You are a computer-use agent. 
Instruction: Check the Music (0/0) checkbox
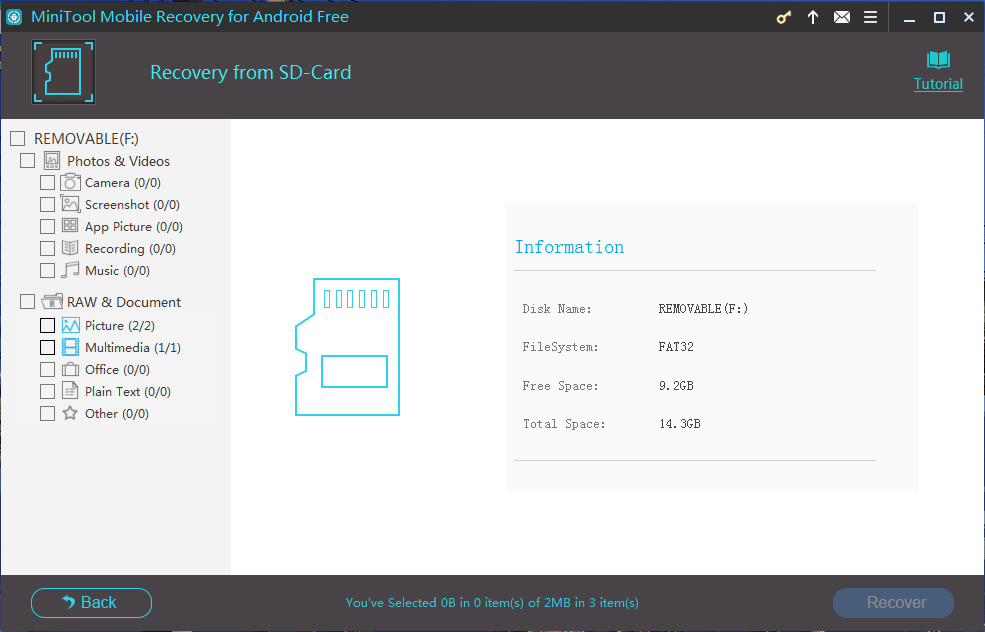48,271
